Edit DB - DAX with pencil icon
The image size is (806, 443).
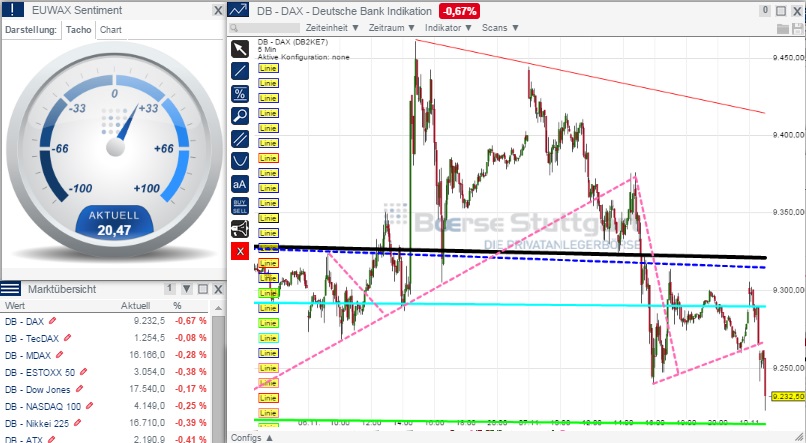[52, 321]
